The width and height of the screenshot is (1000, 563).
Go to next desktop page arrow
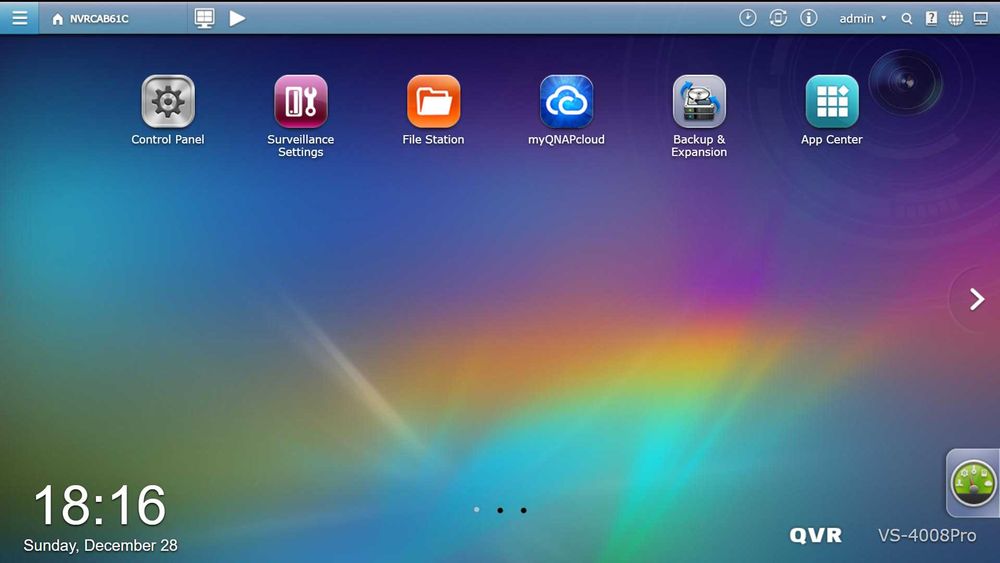click(x=976, y=299)
